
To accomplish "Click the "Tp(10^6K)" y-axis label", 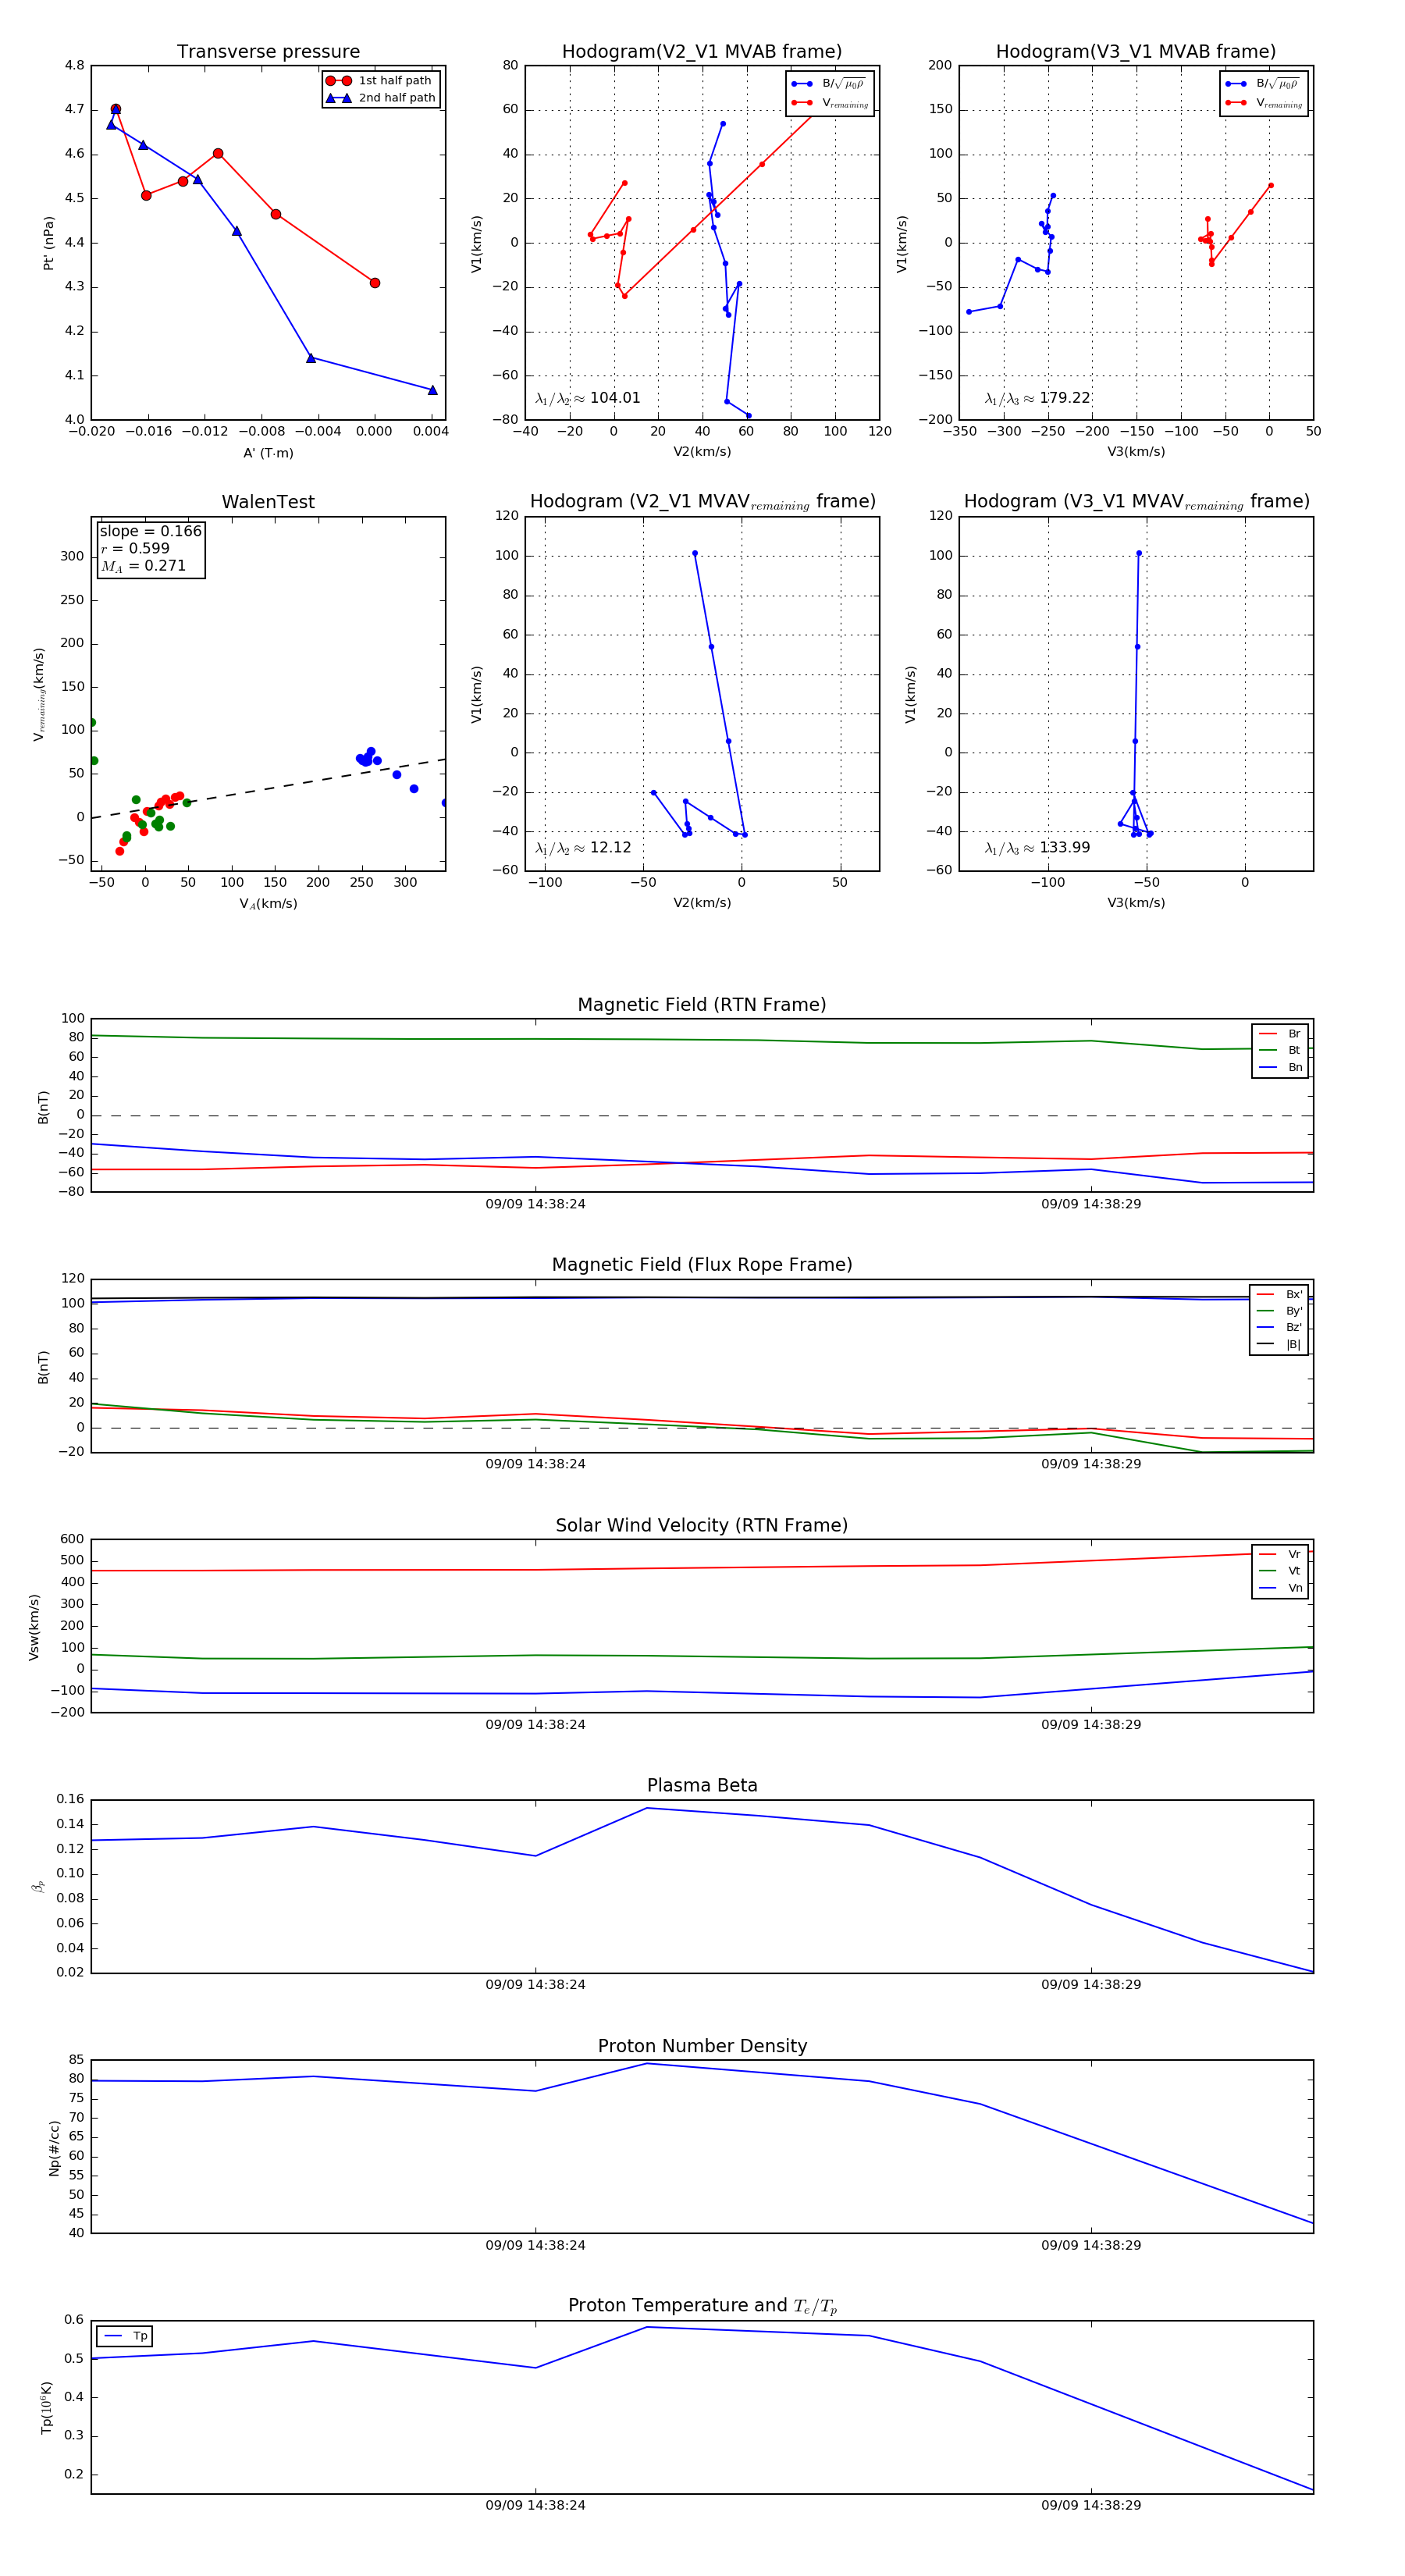I will tap(46, 2408).
